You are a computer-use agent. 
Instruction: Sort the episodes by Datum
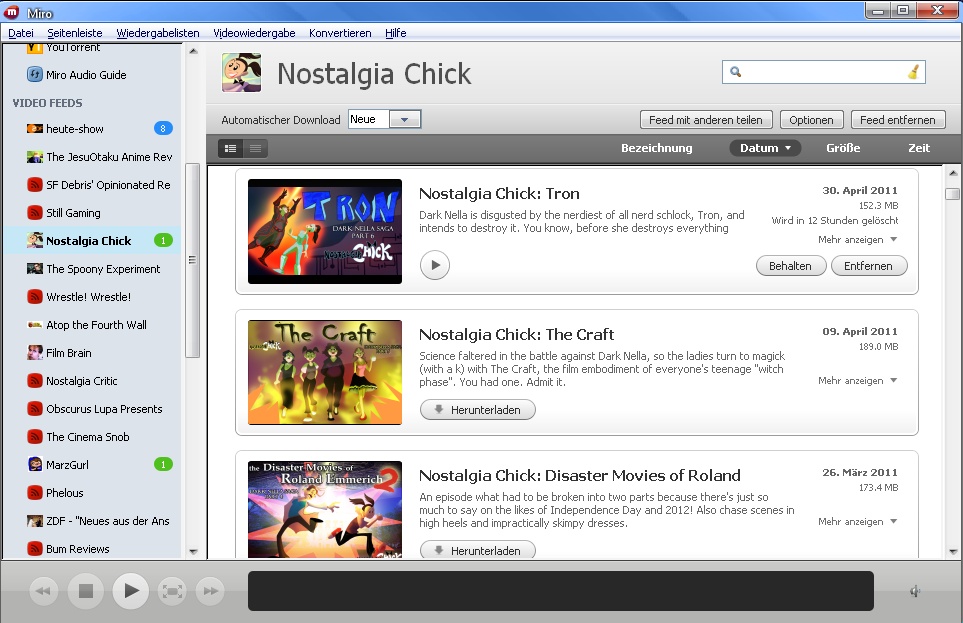[x=765, y=148]
